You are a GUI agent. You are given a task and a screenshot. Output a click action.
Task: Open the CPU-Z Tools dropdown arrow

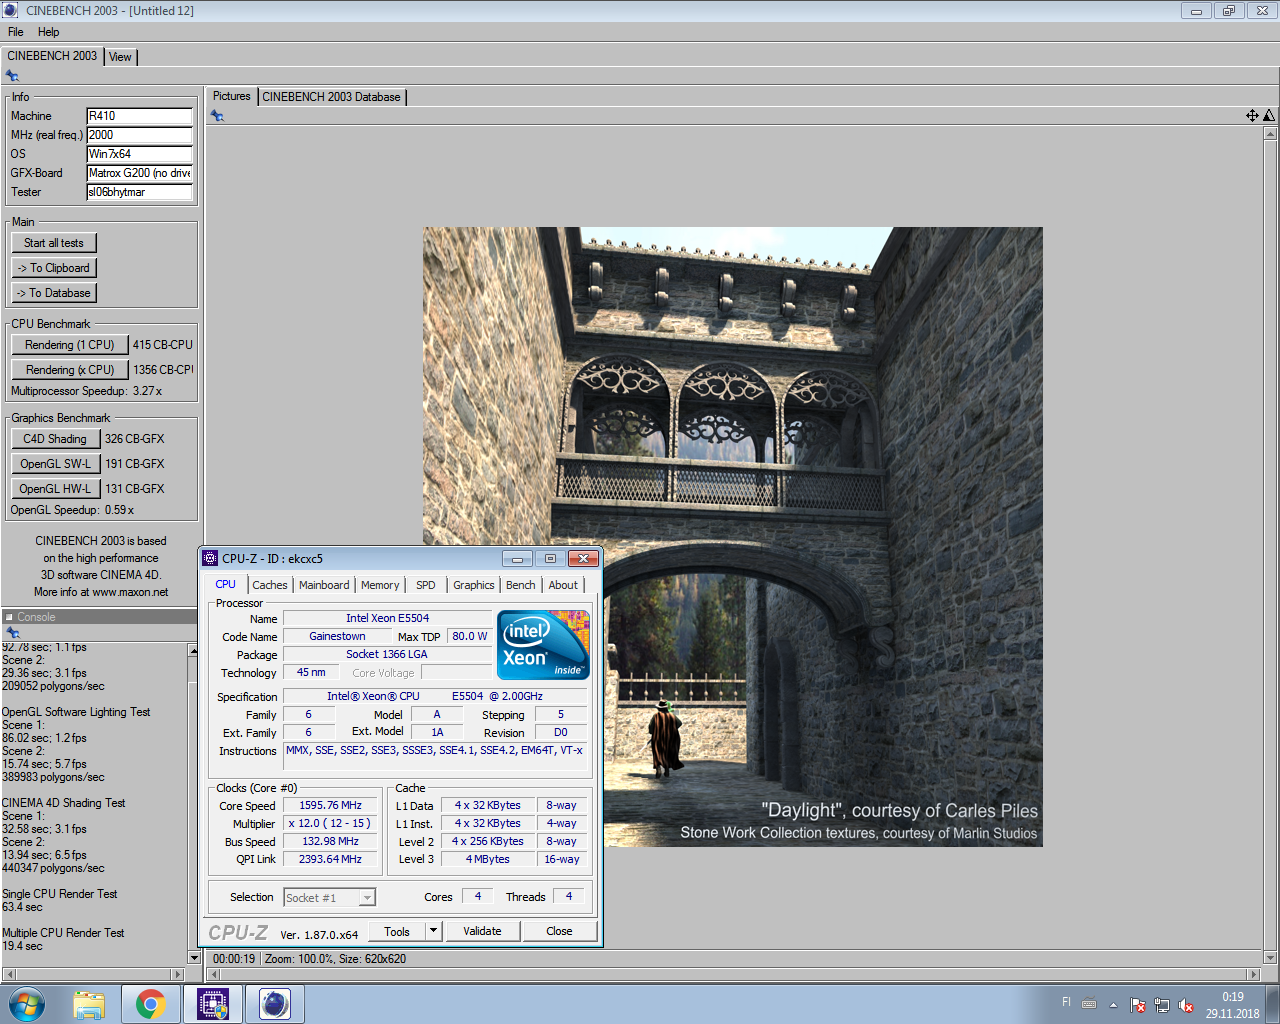(x=433, y=931)
